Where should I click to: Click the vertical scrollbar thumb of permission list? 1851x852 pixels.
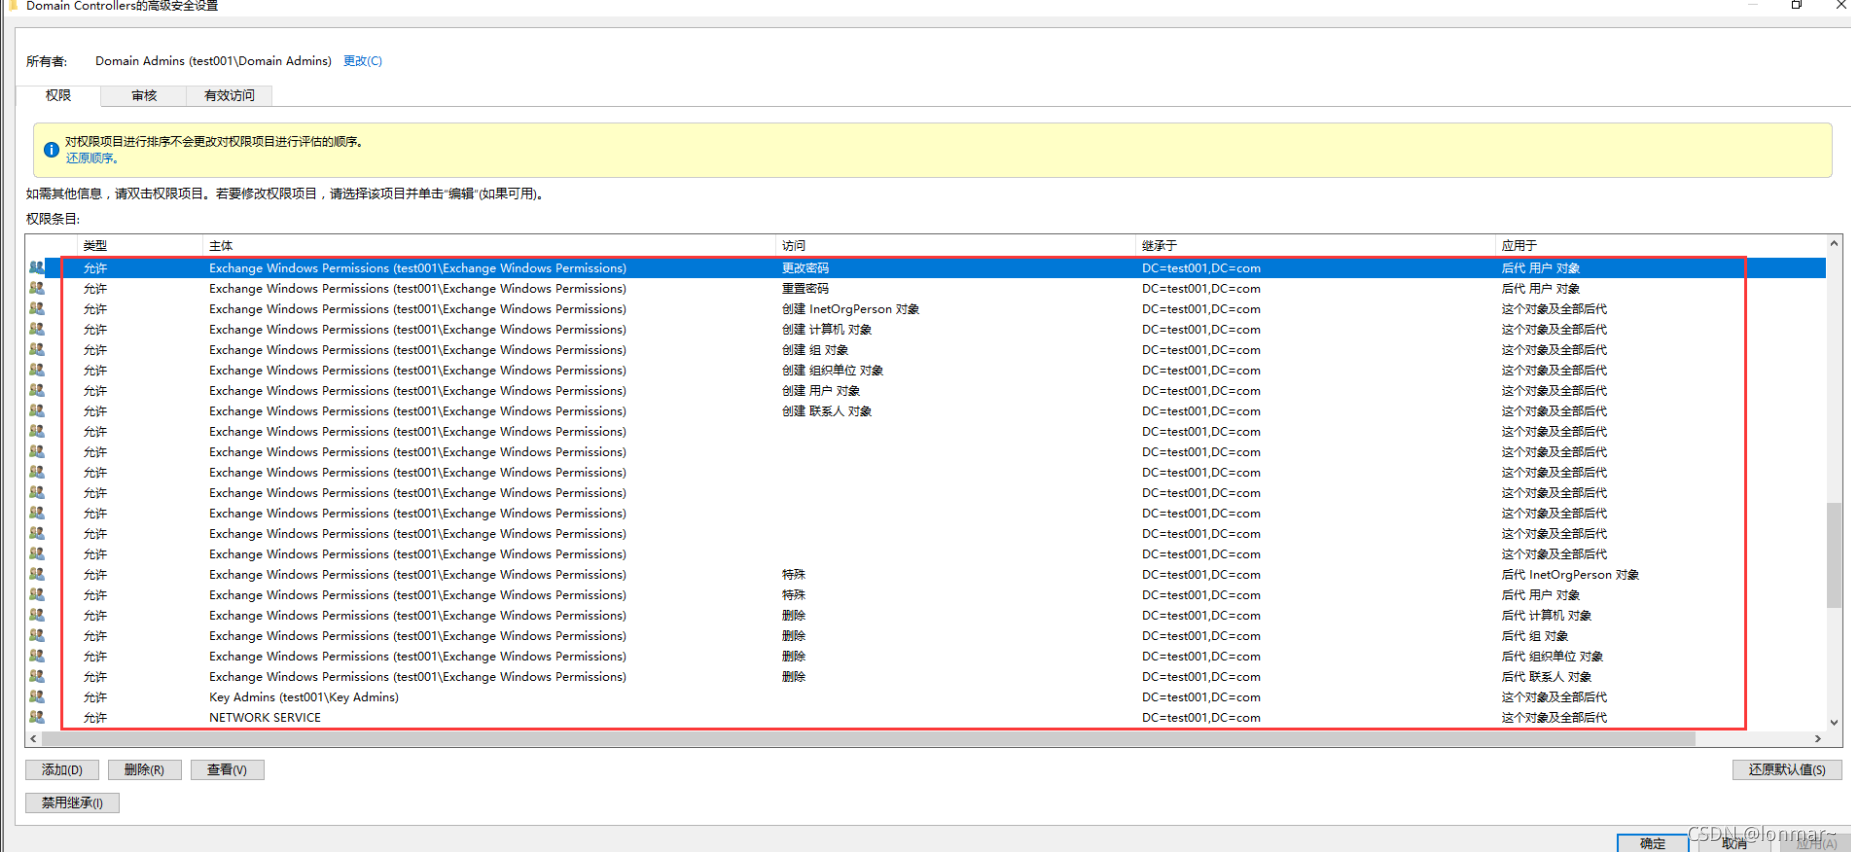coord(1834,555)
